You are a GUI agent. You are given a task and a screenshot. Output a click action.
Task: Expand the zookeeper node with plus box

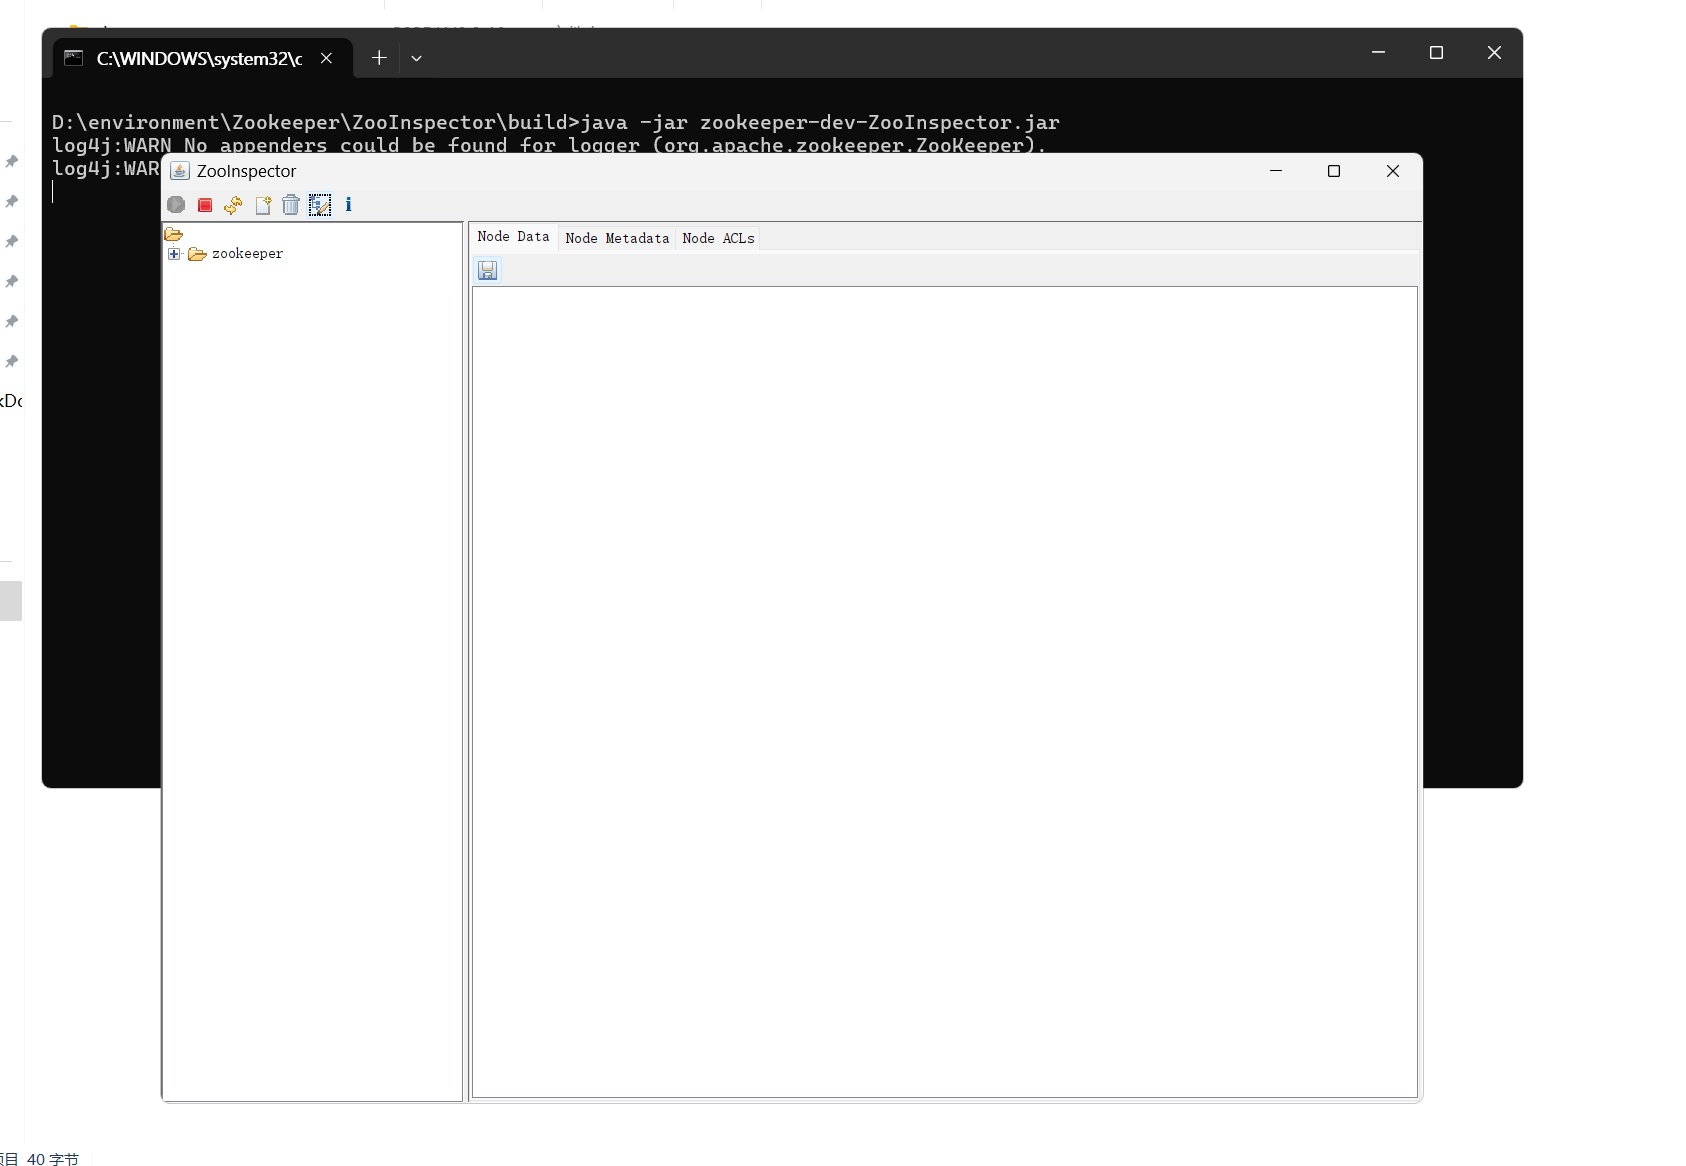[174, 254]
